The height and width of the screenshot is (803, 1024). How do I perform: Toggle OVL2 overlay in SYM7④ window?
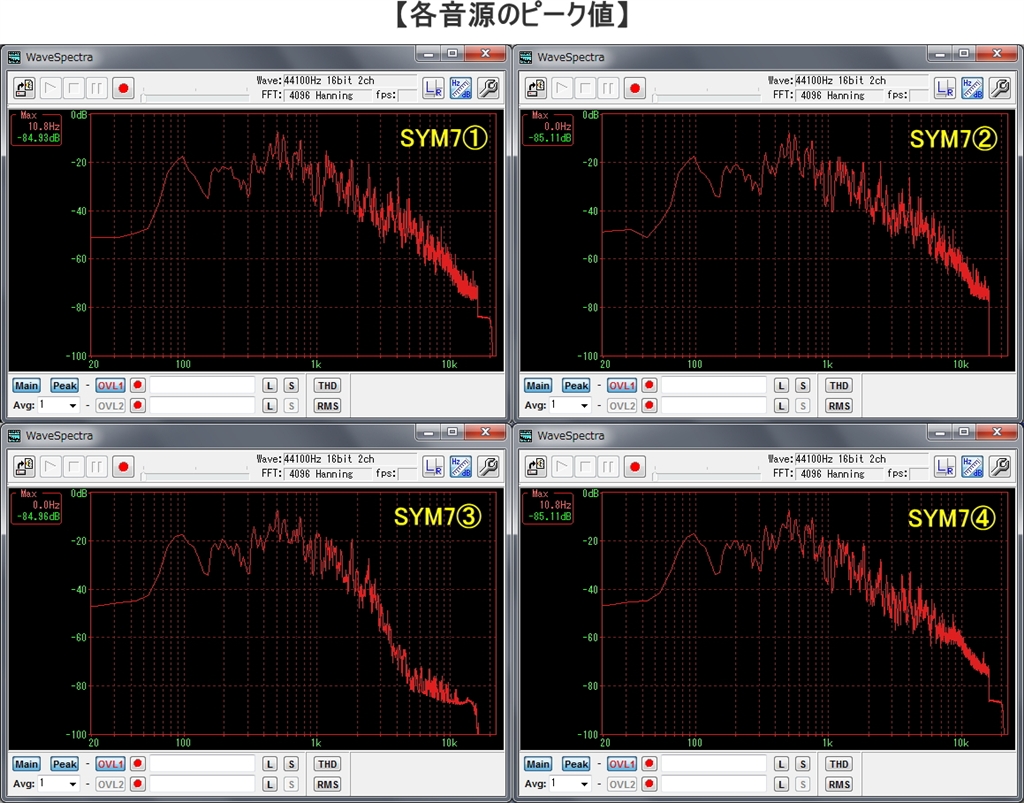coord(622,785)
